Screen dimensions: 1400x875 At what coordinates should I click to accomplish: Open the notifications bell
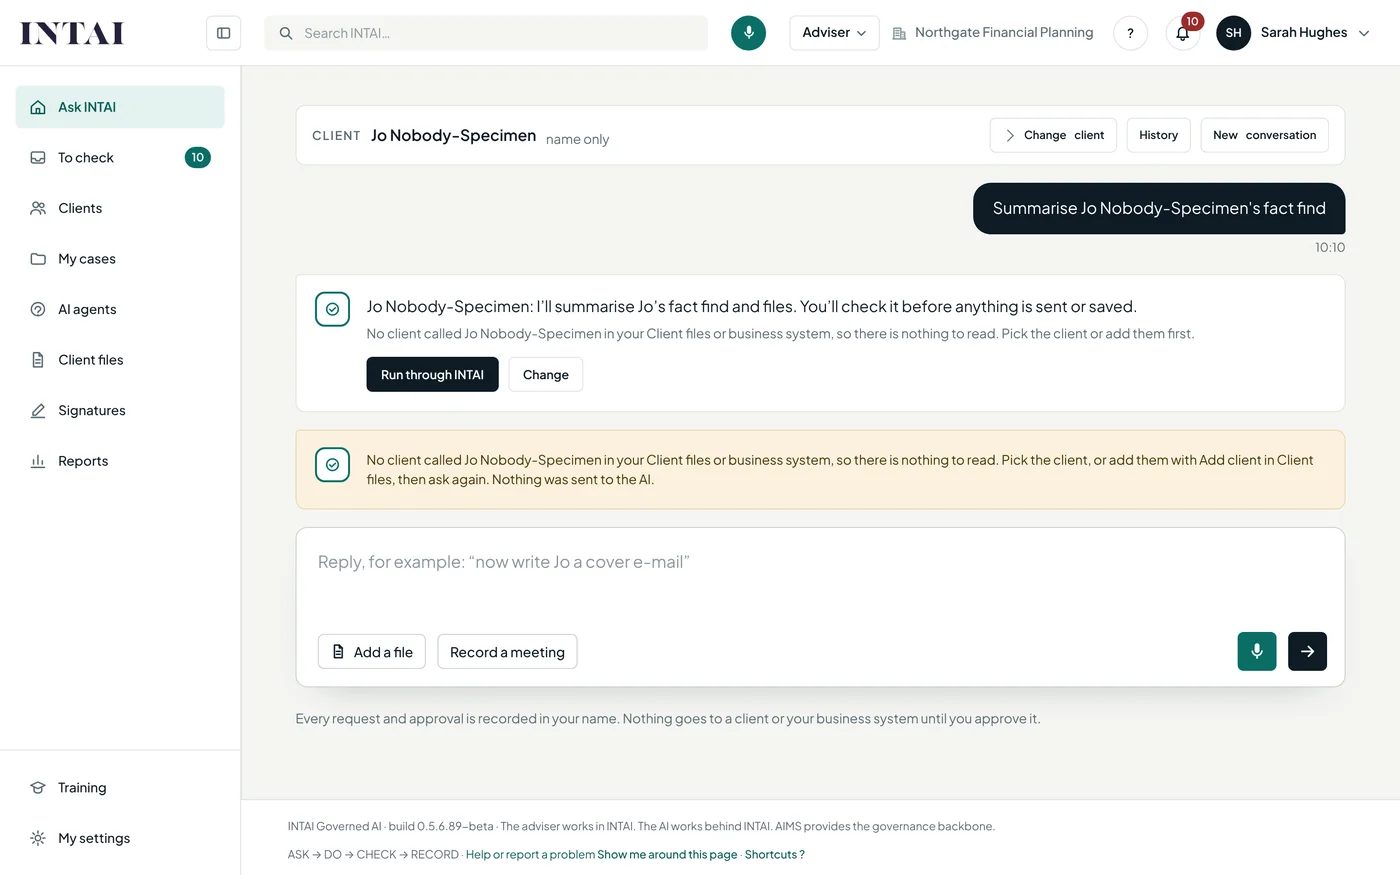tap(1183, 33)
